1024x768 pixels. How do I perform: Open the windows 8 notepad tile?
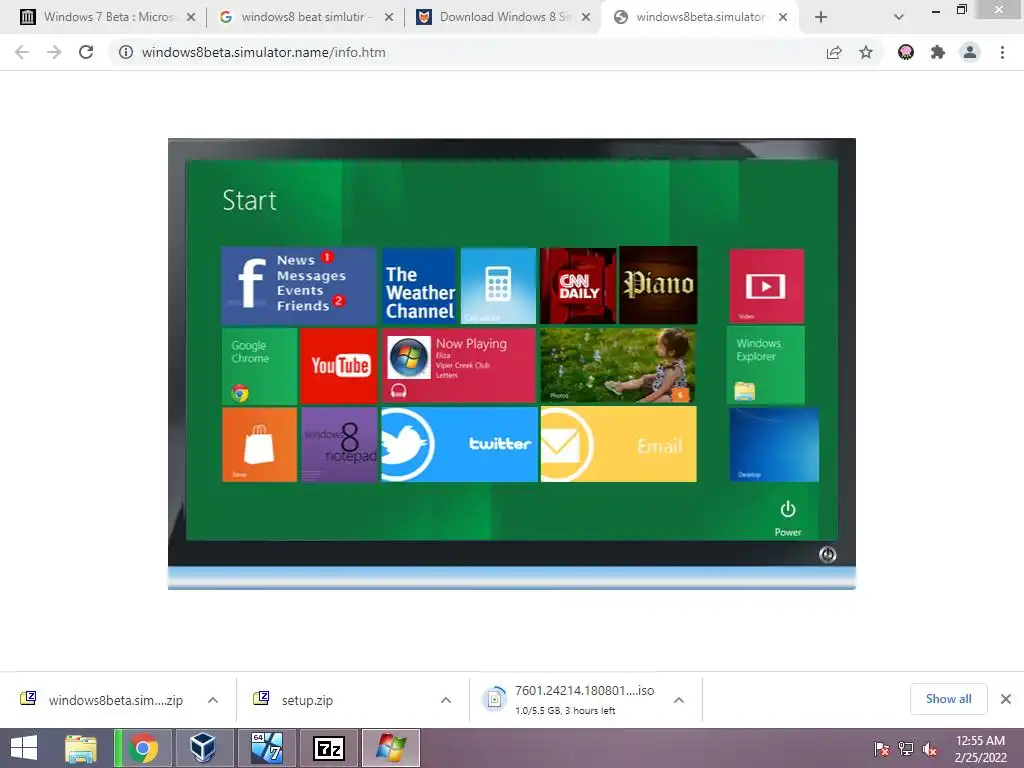[x=339, y=445]
